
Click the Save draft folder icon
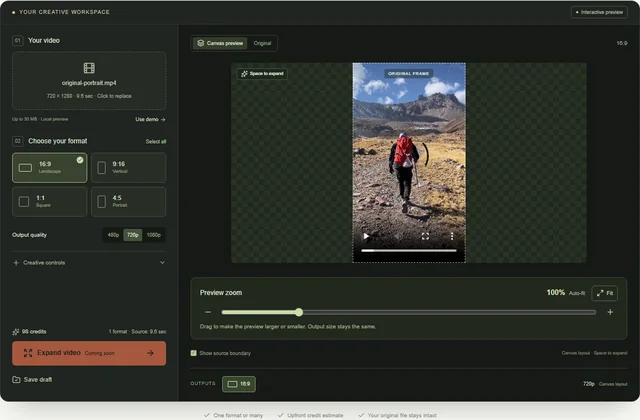(16, 380)
